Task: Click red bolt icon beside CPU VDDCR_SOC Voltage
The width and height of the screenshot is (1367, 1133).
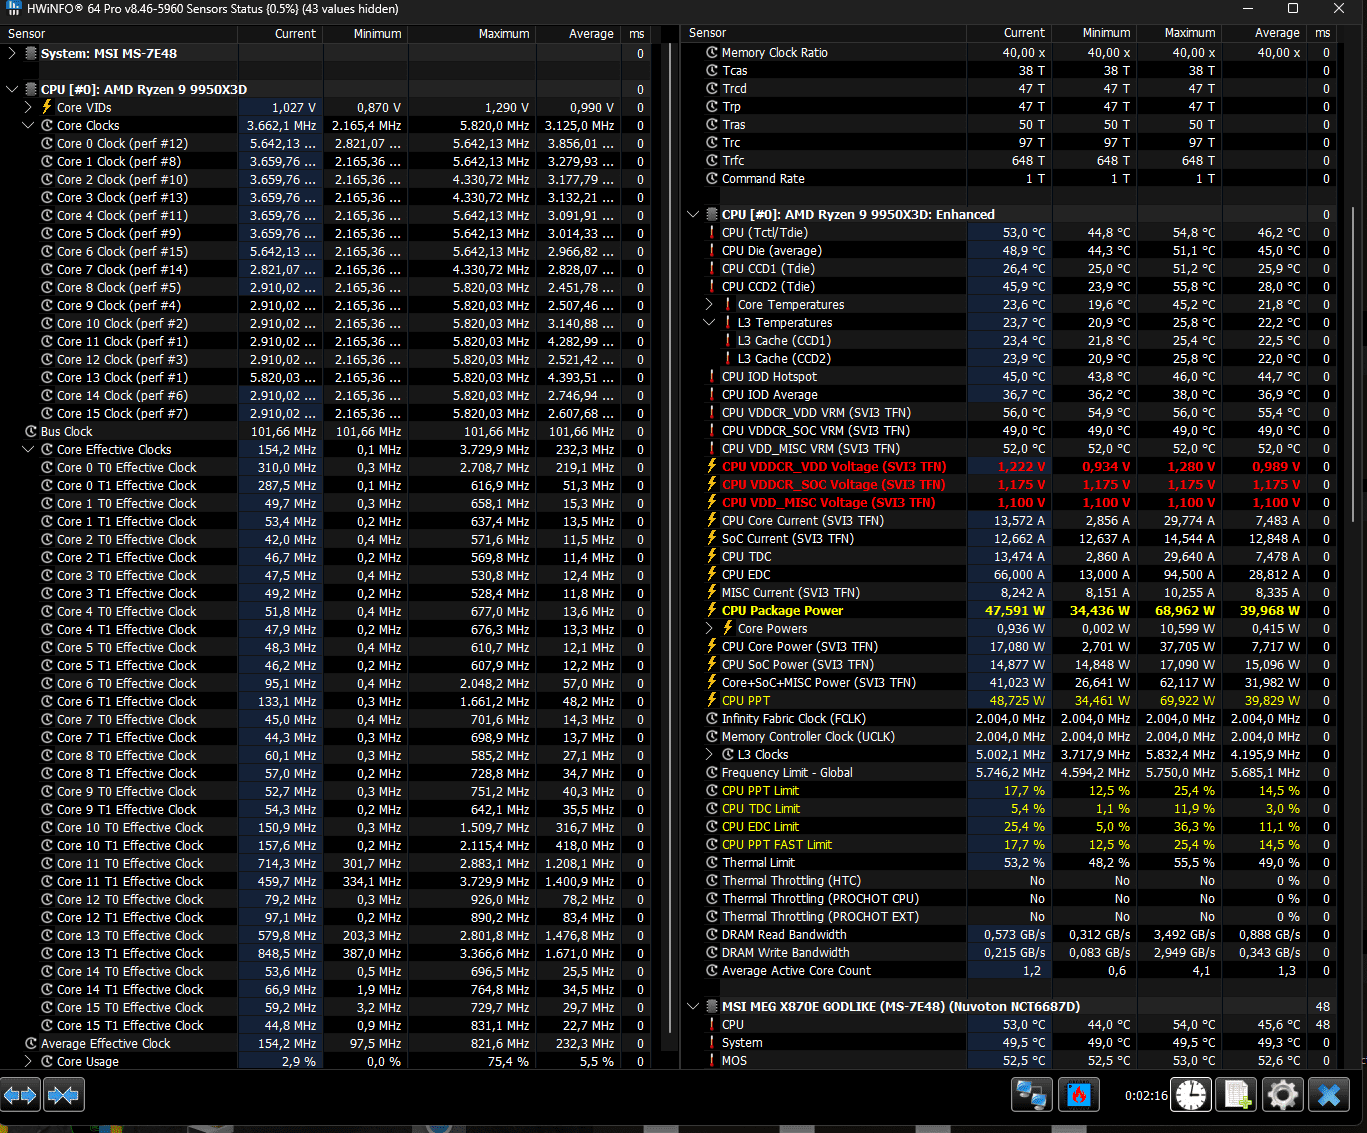Action: point(712,484)
